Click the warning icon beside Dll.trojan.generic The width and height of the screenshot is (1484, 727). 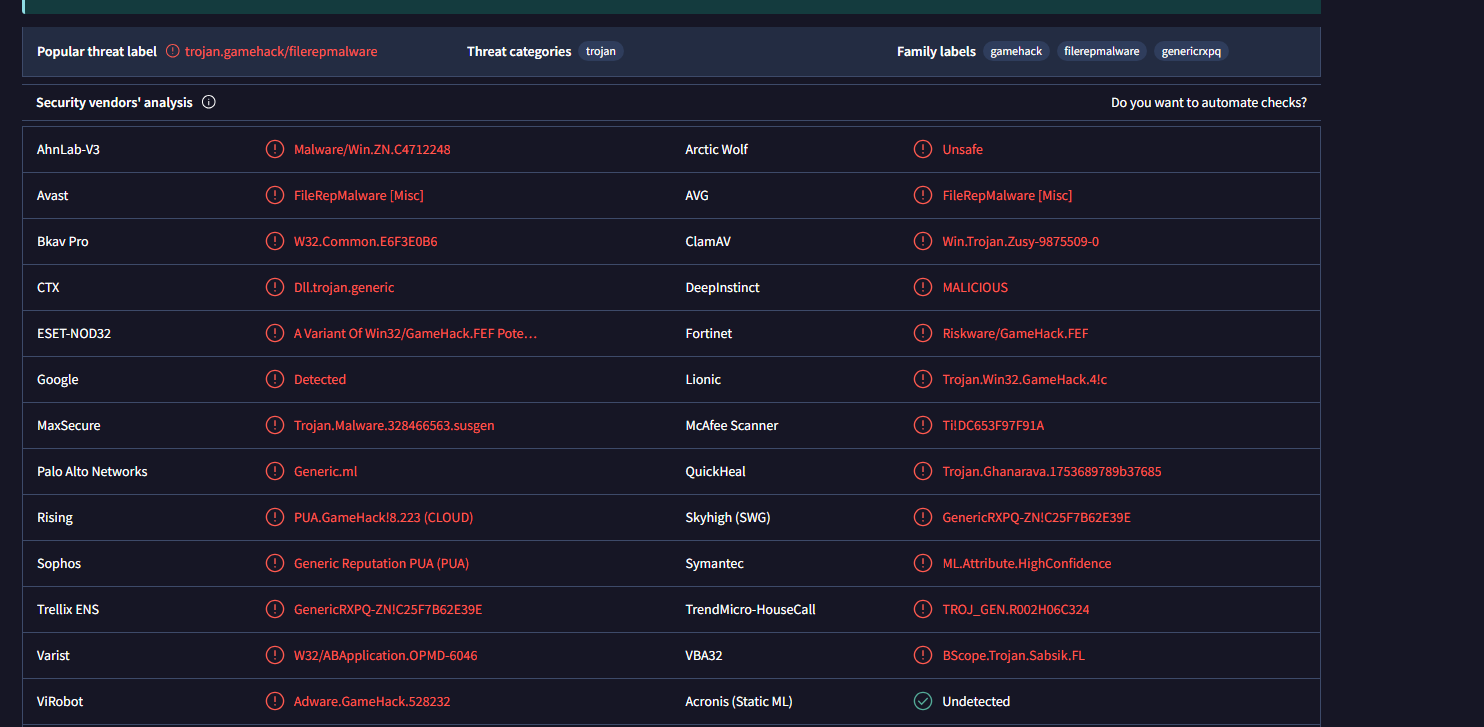coord(274,287)
